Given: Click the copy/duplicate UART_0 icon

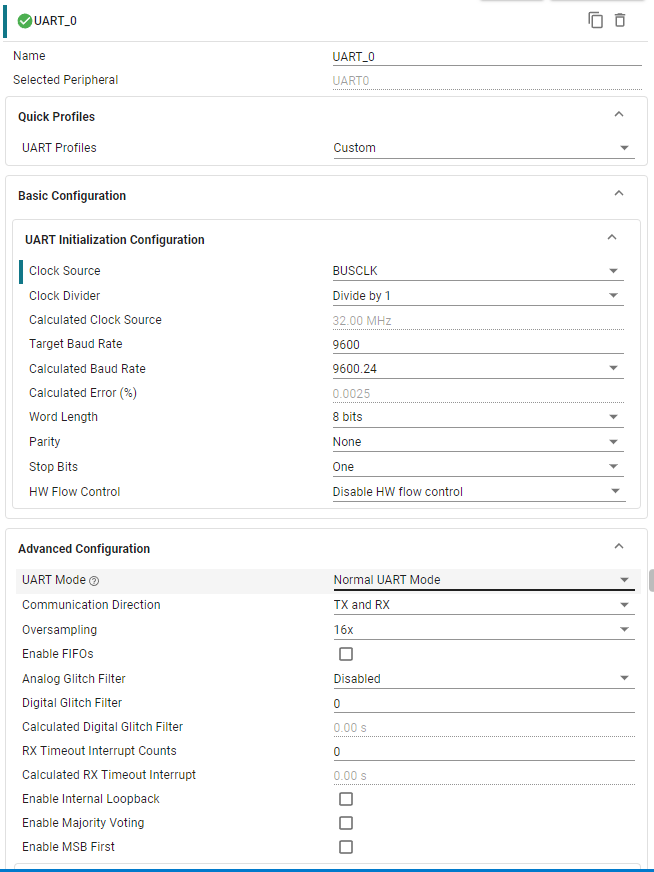Looking at the screenshot, I should (x=596, y=20).
